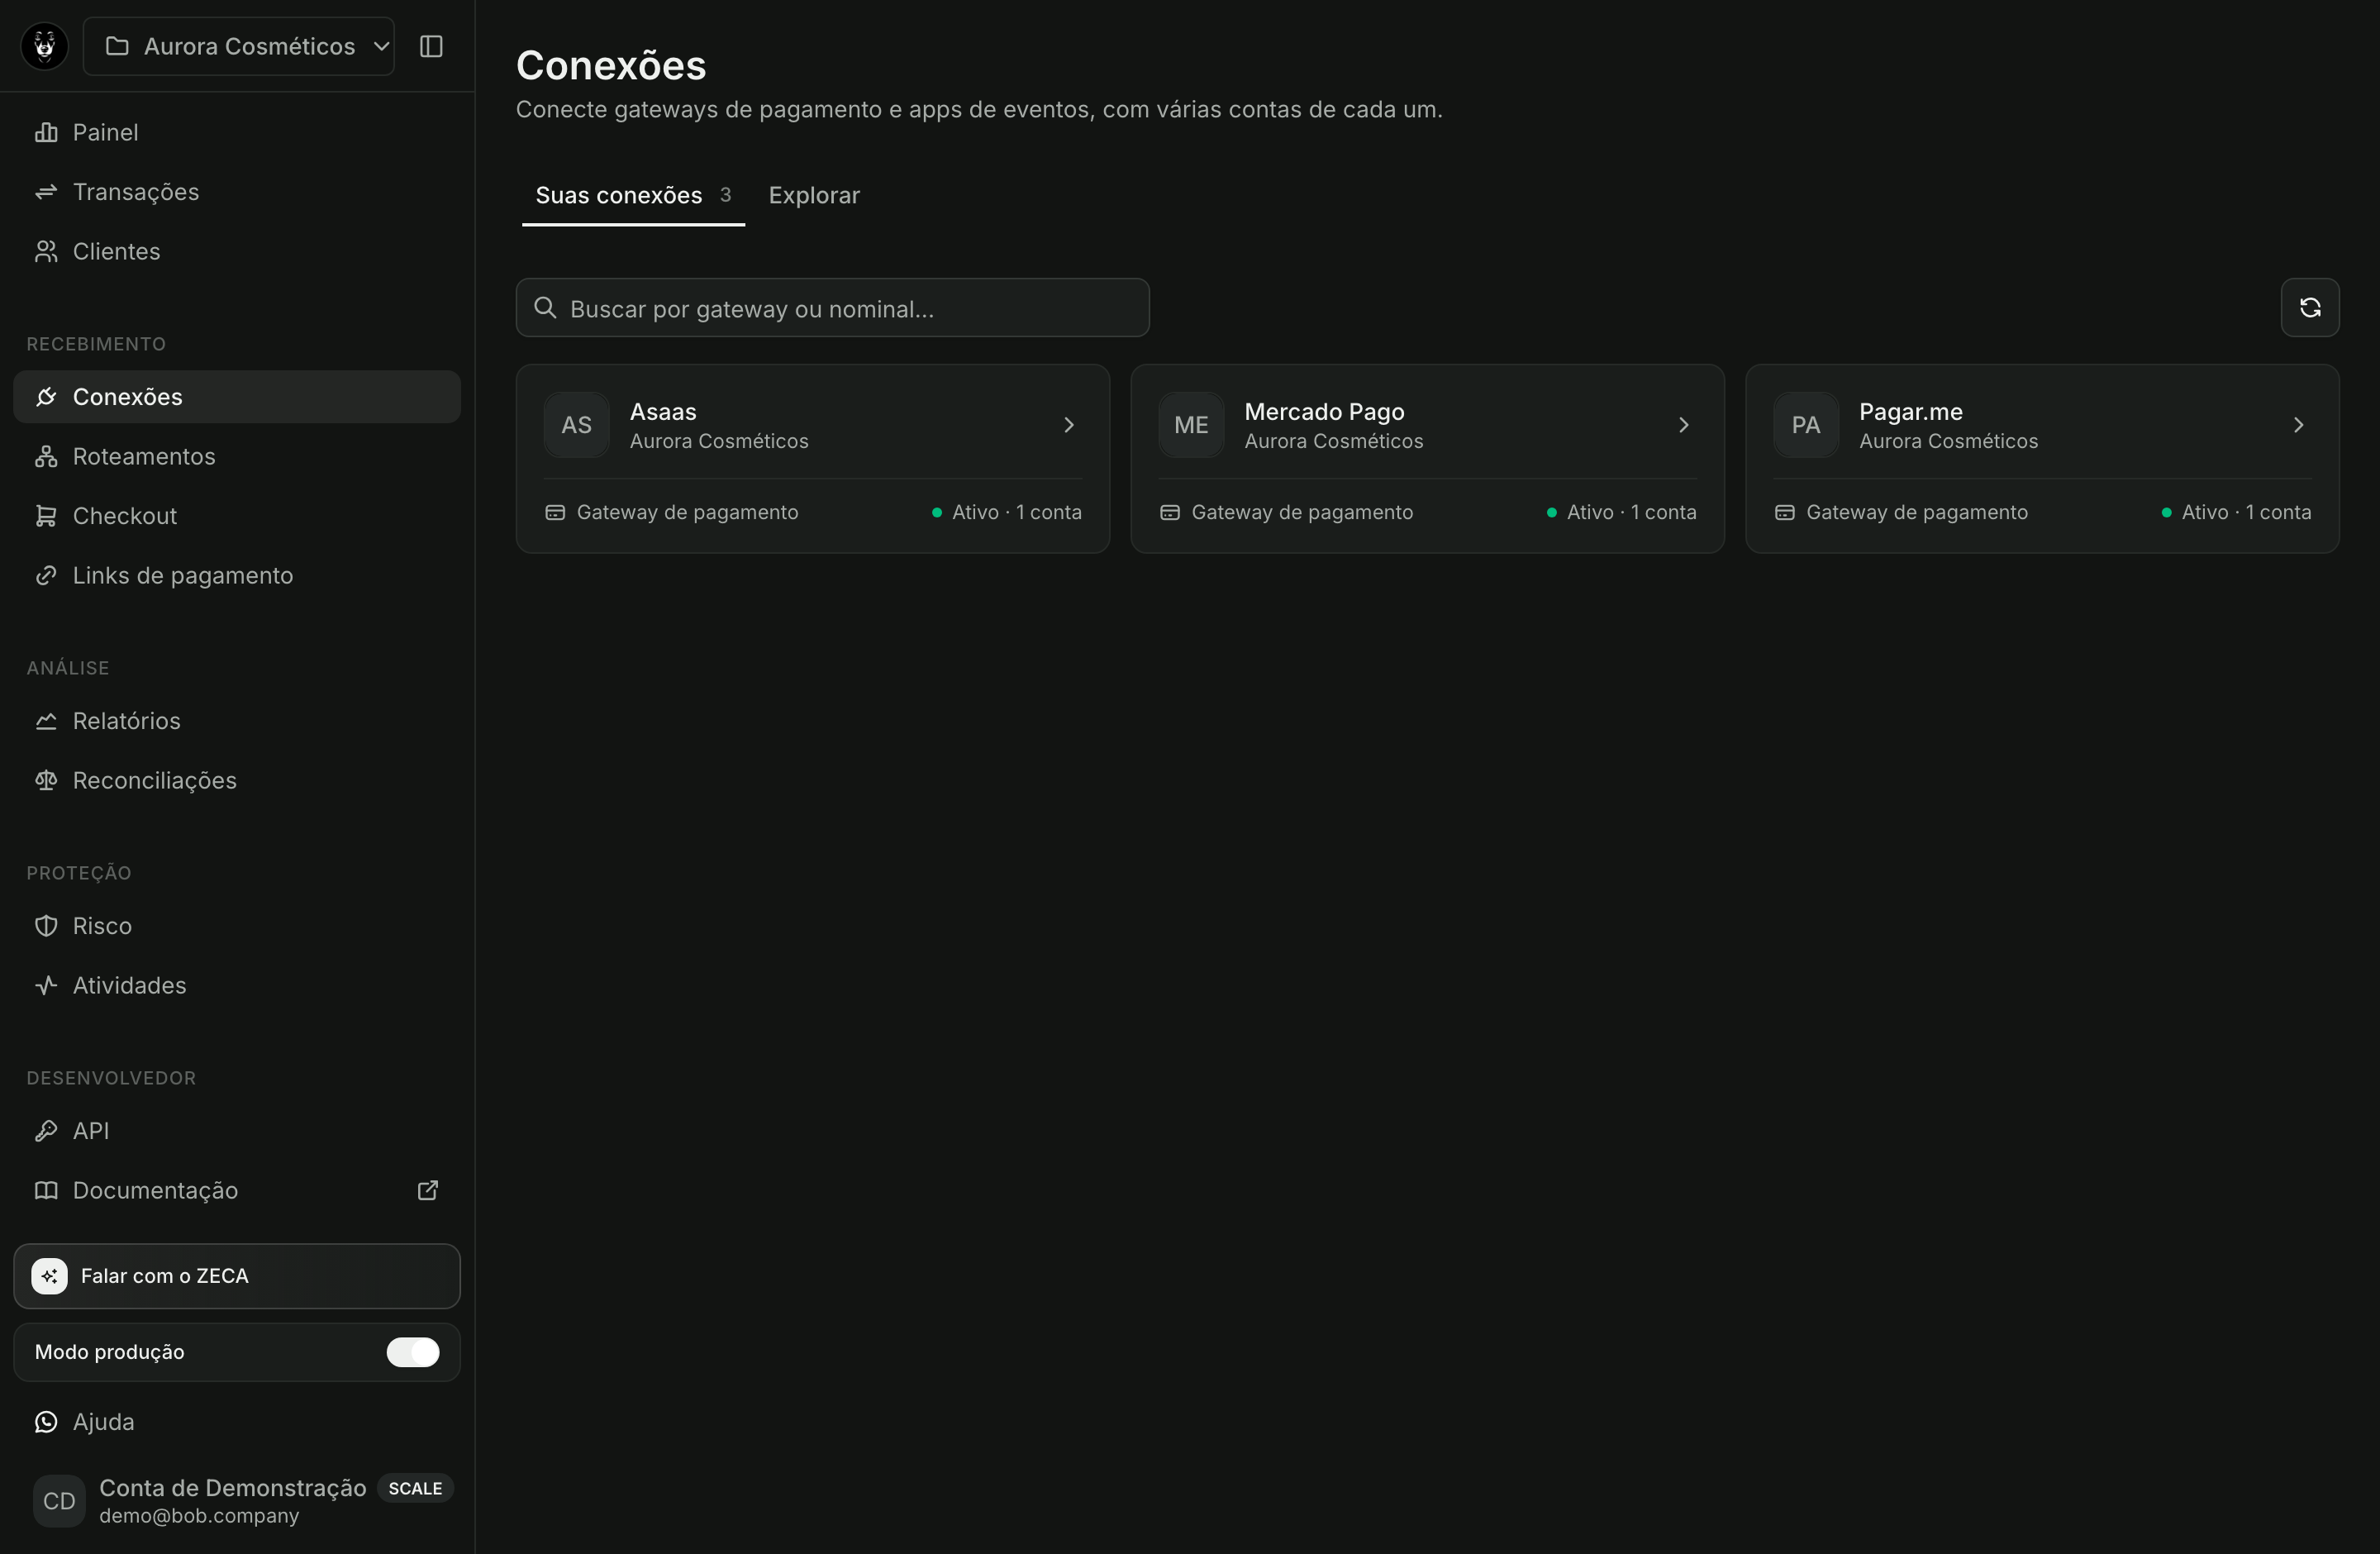Image resolution: width=2380 pixels, height=1554 pixels.
Task: Open the Aurora Cosméticos workspace dropdown
Action: (x=239, y=46)
